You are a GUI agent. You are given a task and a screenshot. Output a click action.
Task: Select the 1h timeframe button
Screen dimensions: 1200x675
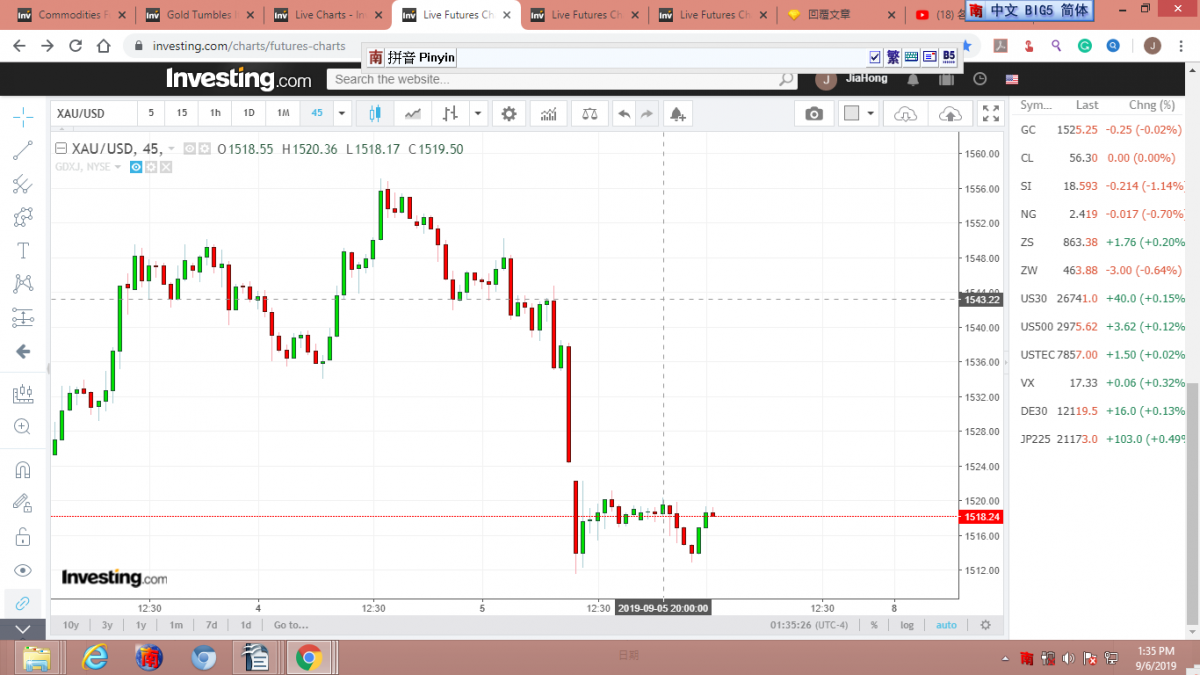[x=215, y=114]
